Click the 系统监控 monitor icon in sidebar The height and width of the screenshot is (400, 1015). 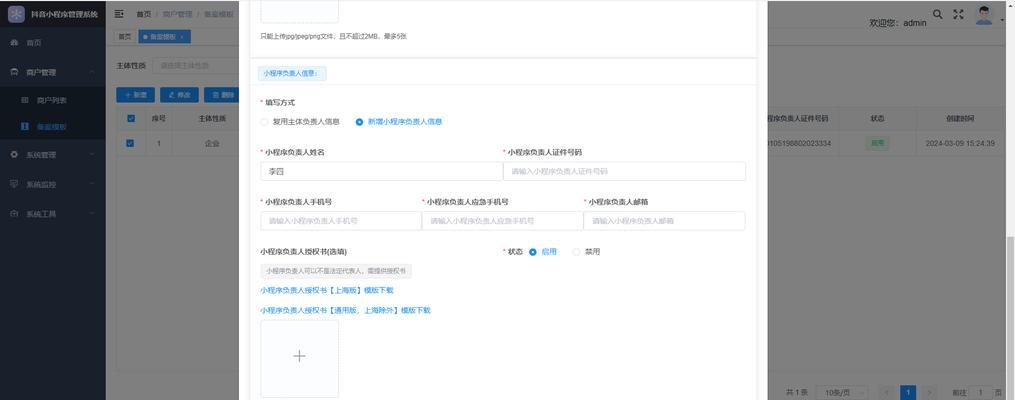tap(14, 184)
